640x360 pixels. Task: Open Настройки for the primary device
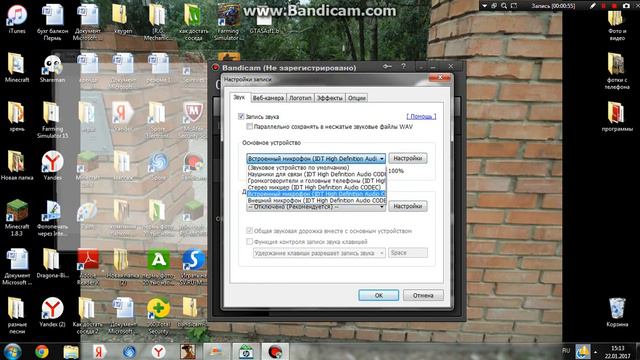(408, 158)
